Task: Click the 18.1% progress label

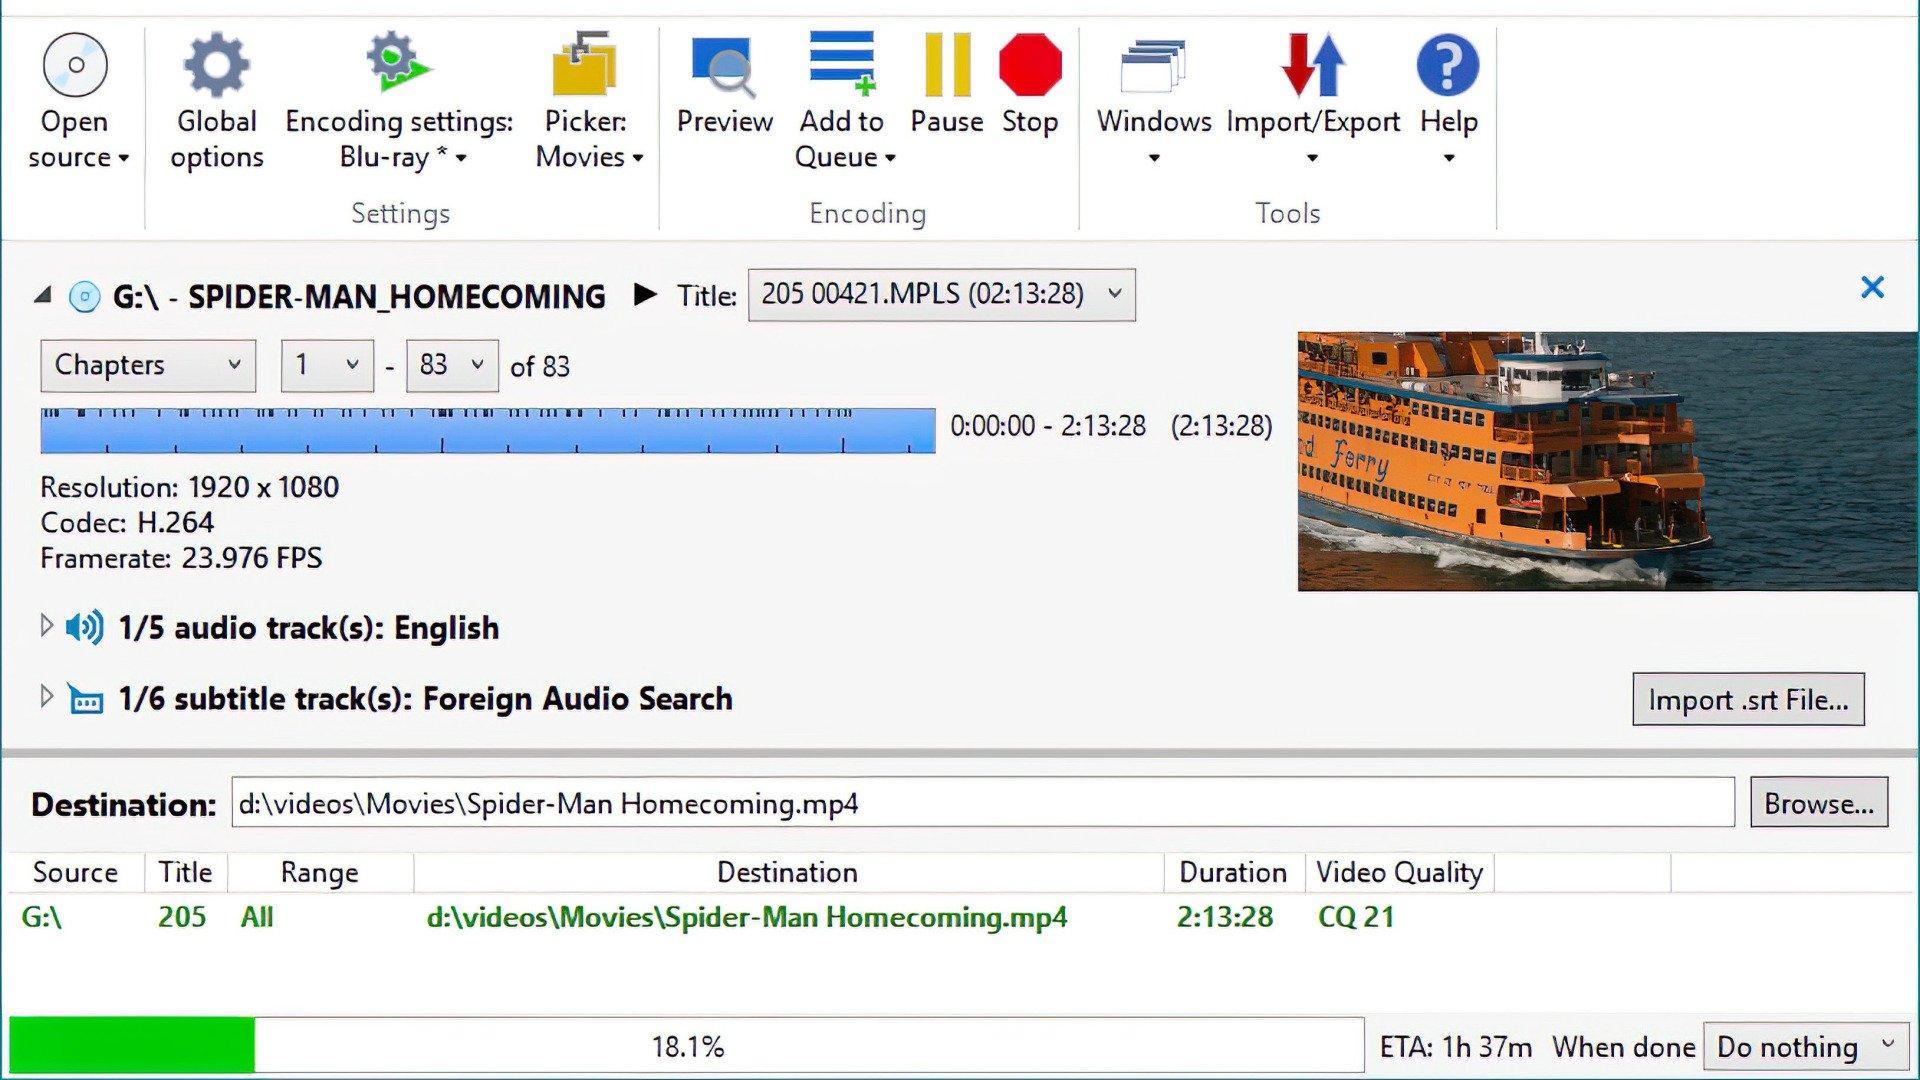Action: click(688, 1047)
